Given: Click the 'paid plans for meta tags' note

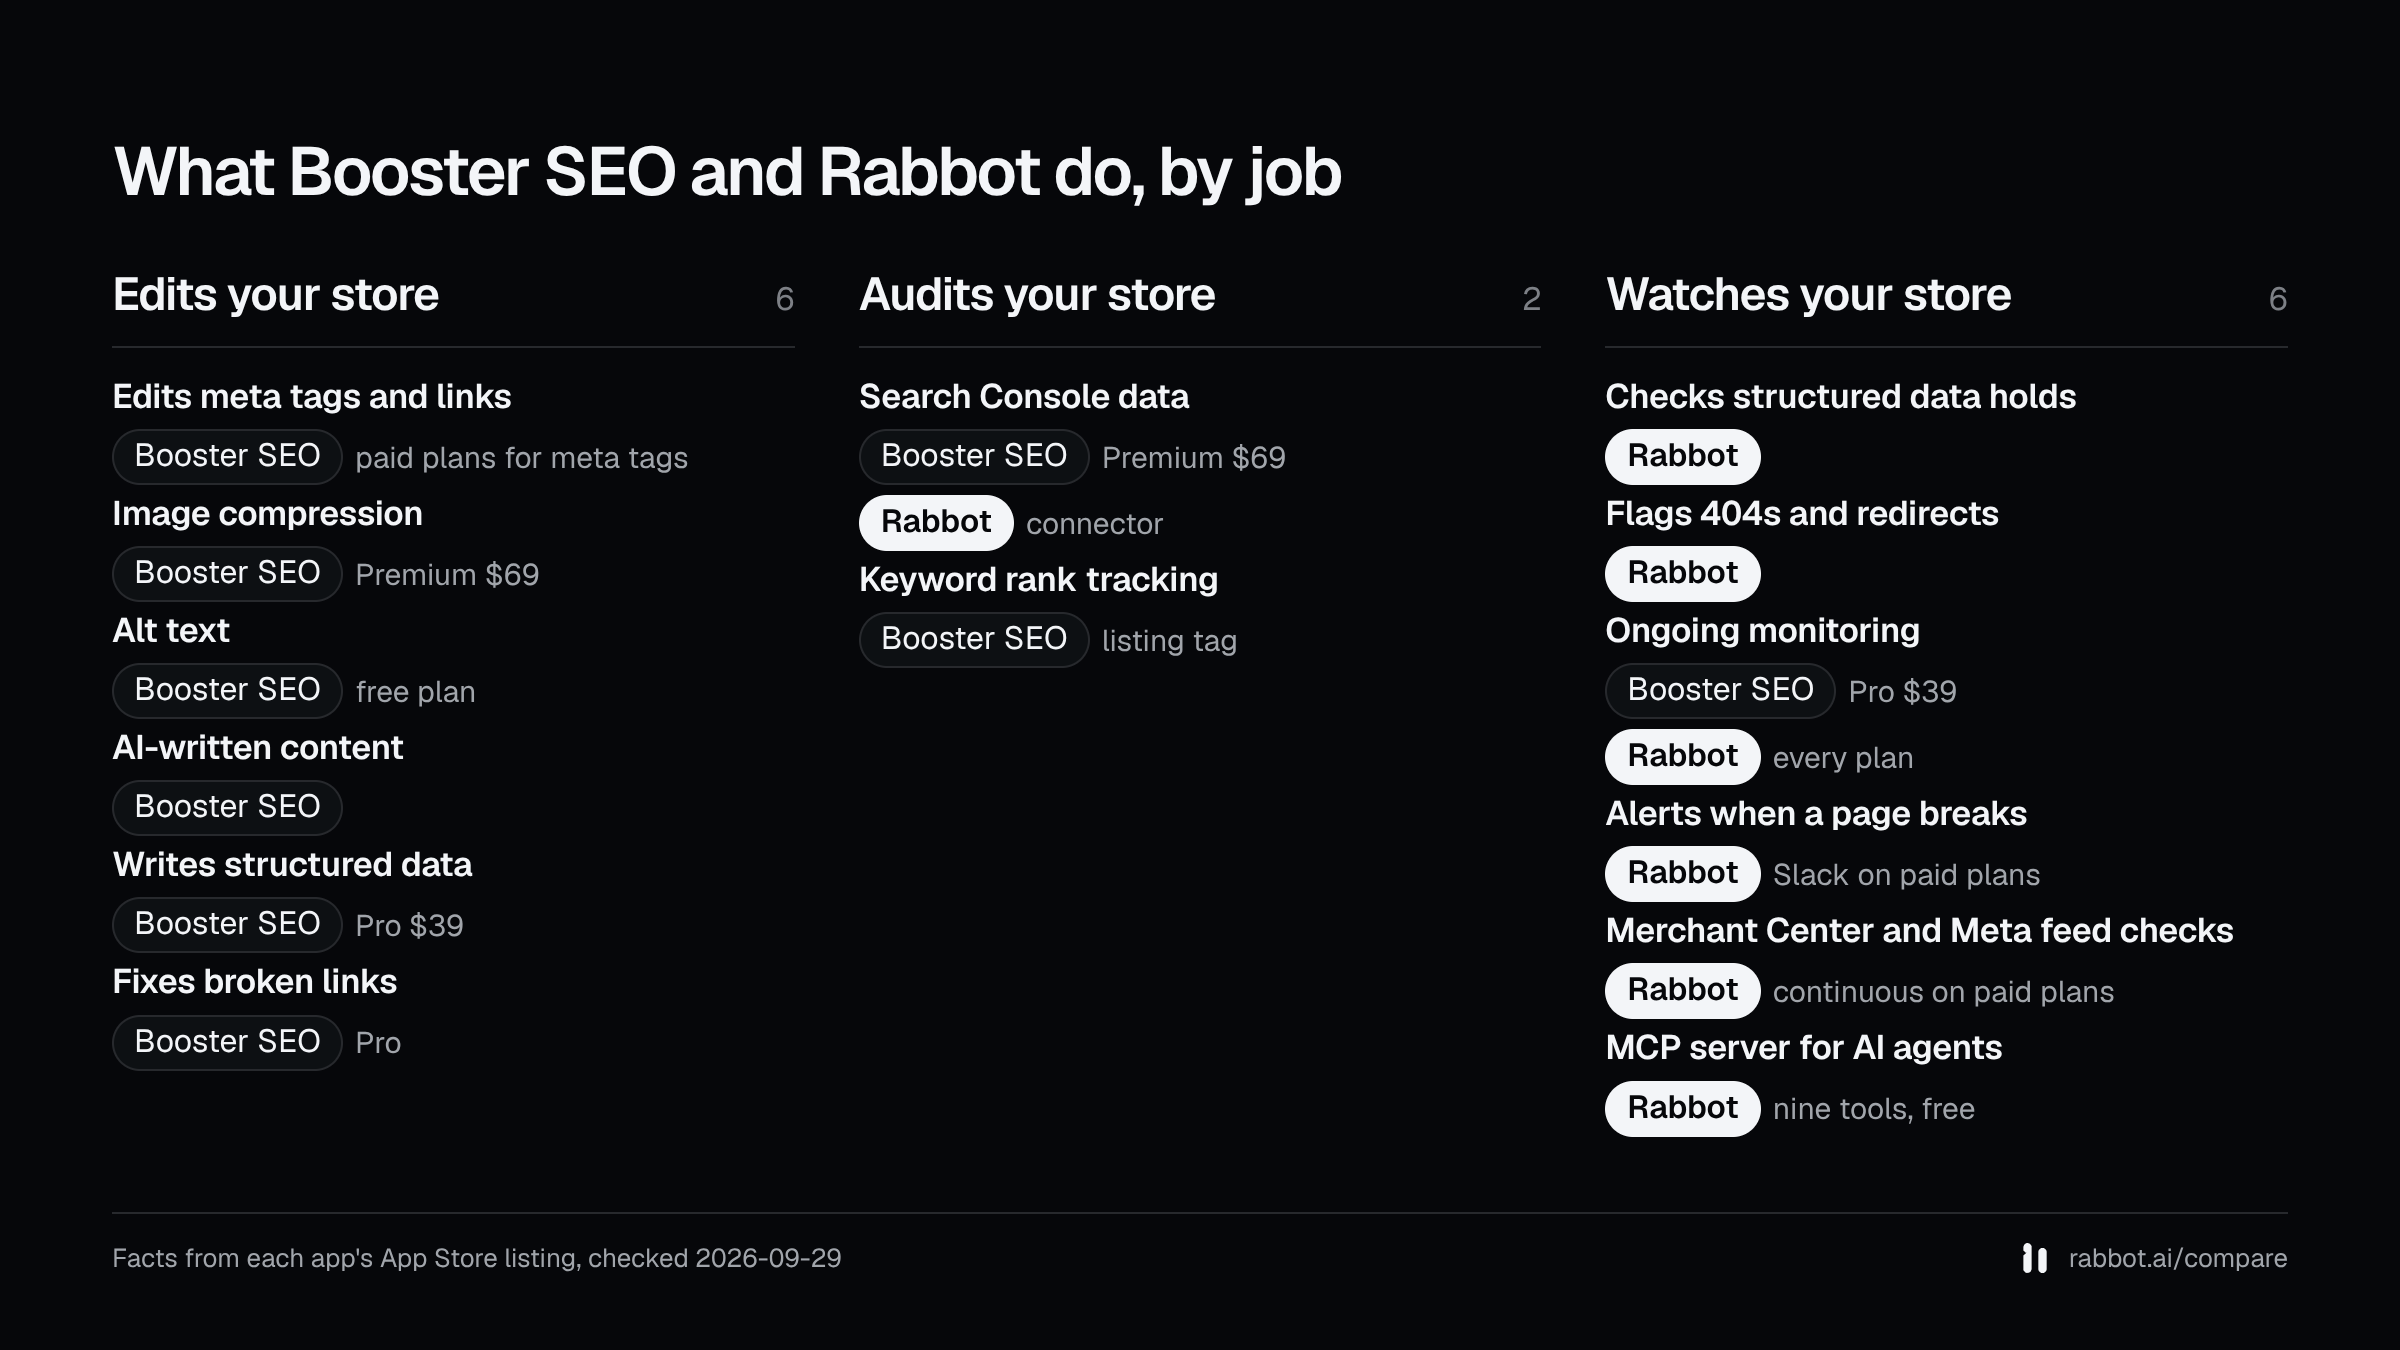Looking at the screenshot, I should (x=521, y=458).
